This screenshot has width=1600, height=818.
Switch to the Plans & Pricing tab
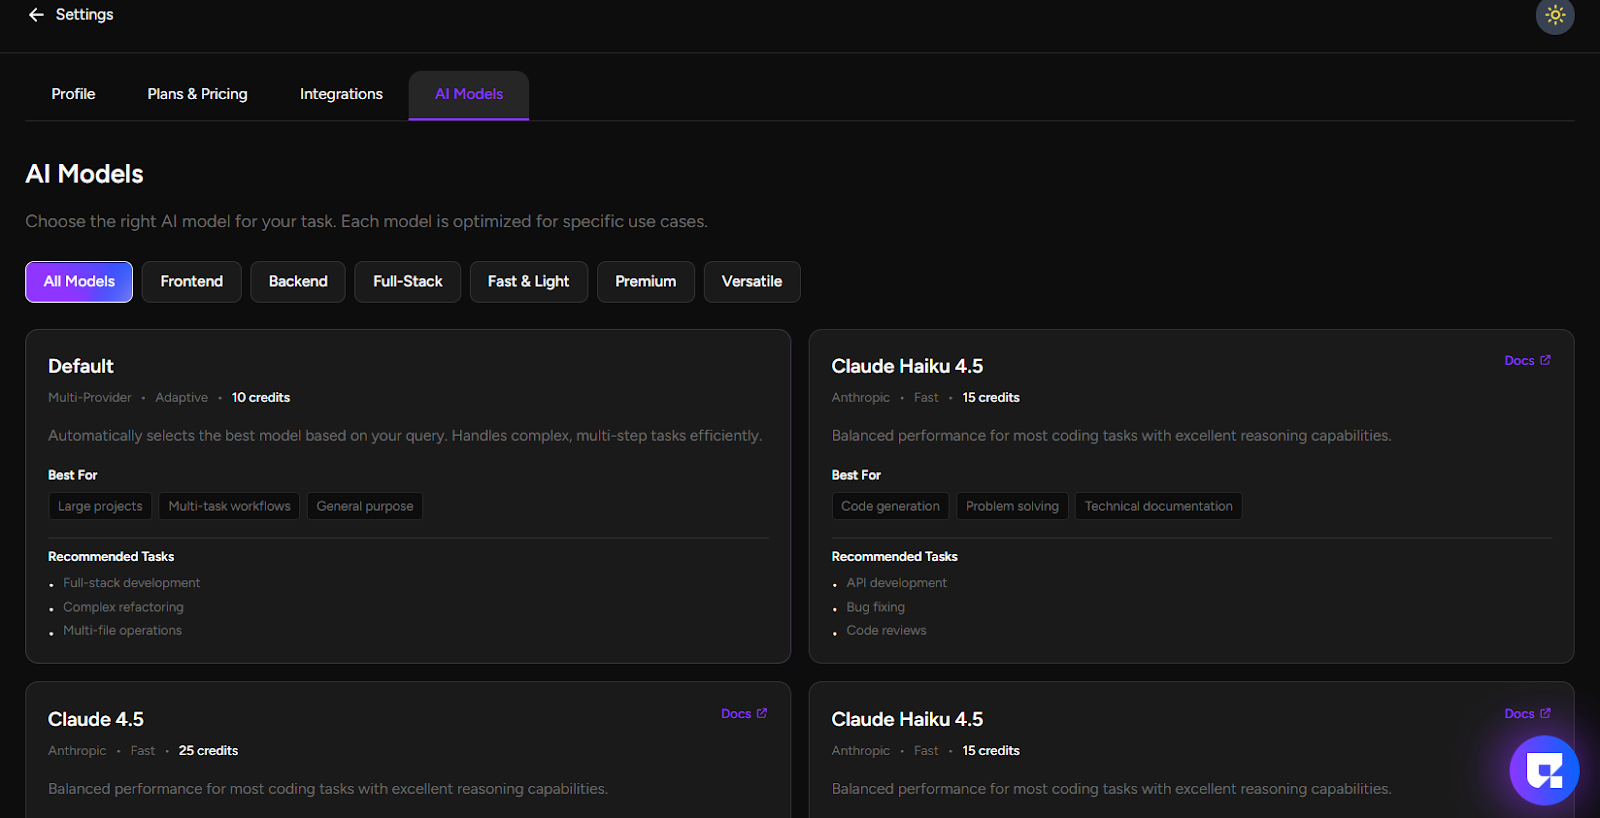tap(197, 94)
